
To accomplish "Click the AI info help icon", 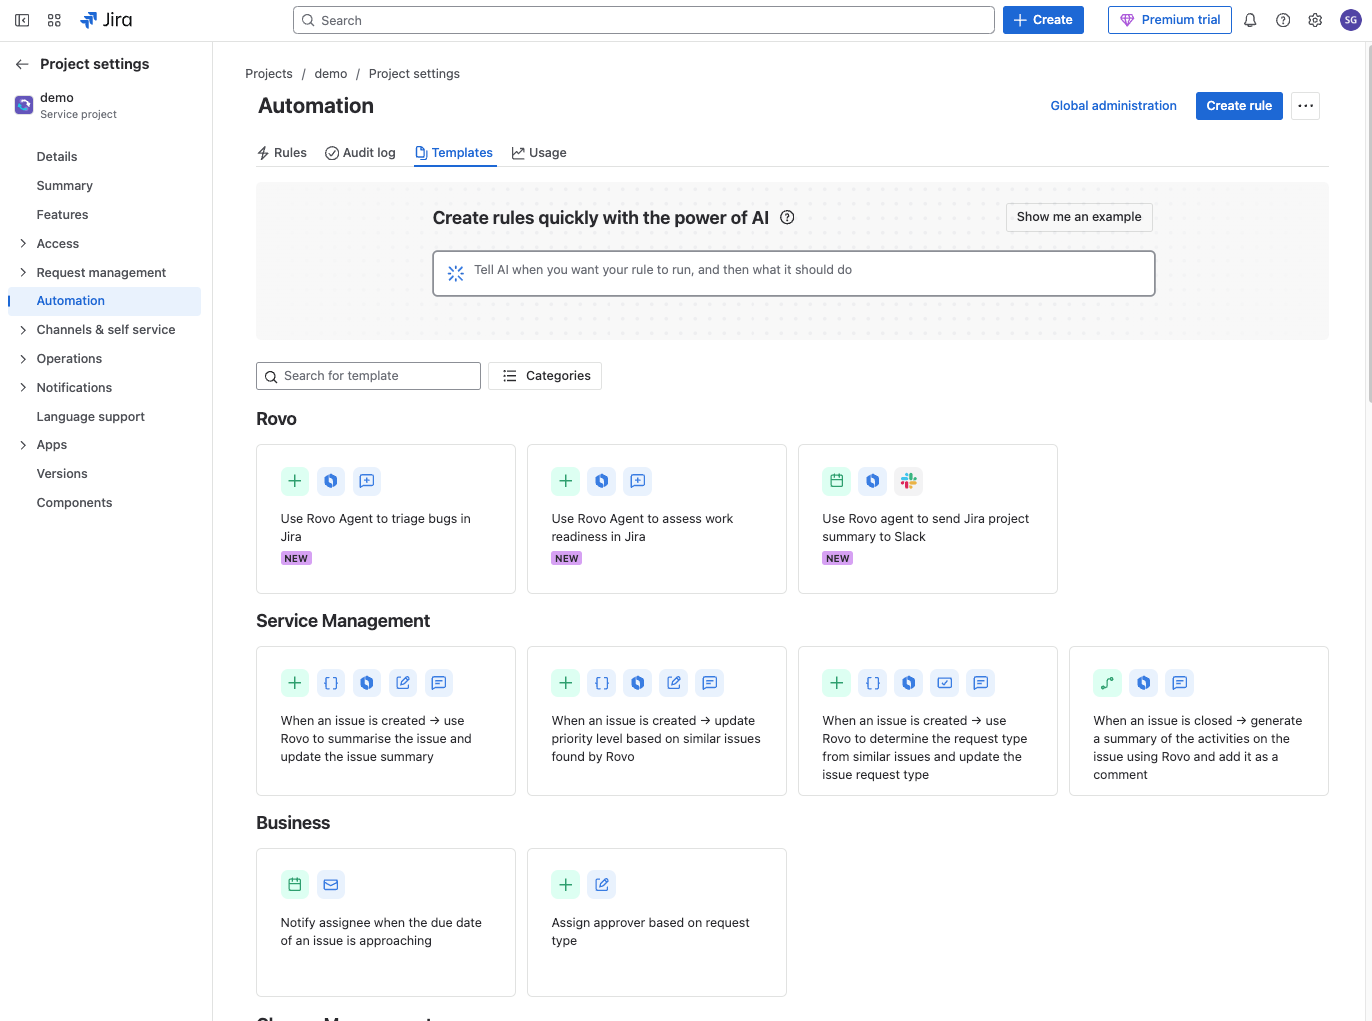I will click(x=787, y=218).
